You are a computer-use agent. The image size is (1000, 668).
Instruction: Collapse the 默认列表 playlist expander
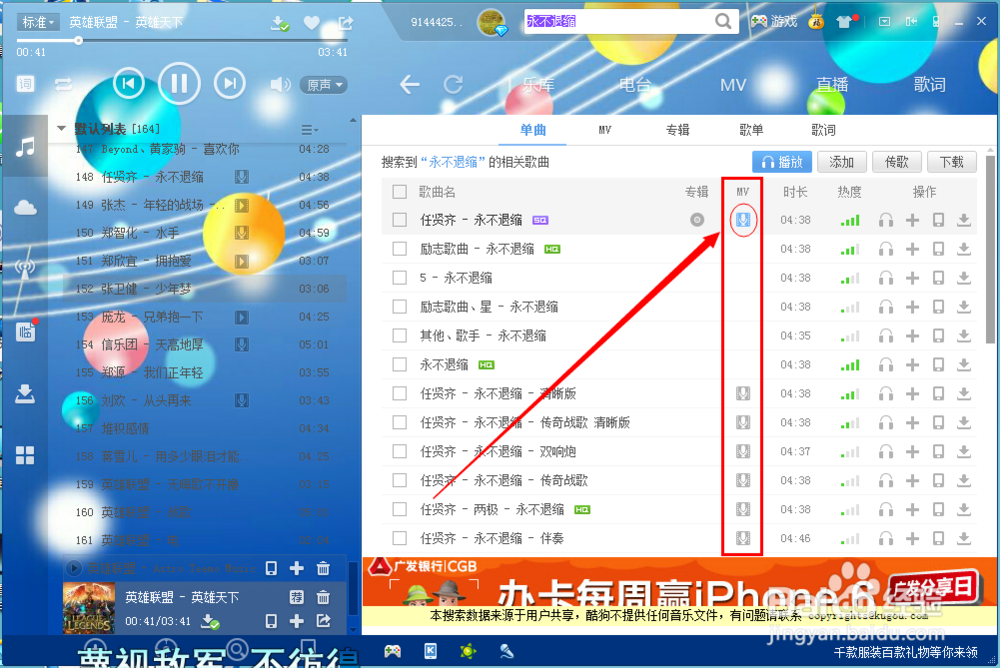61,128
